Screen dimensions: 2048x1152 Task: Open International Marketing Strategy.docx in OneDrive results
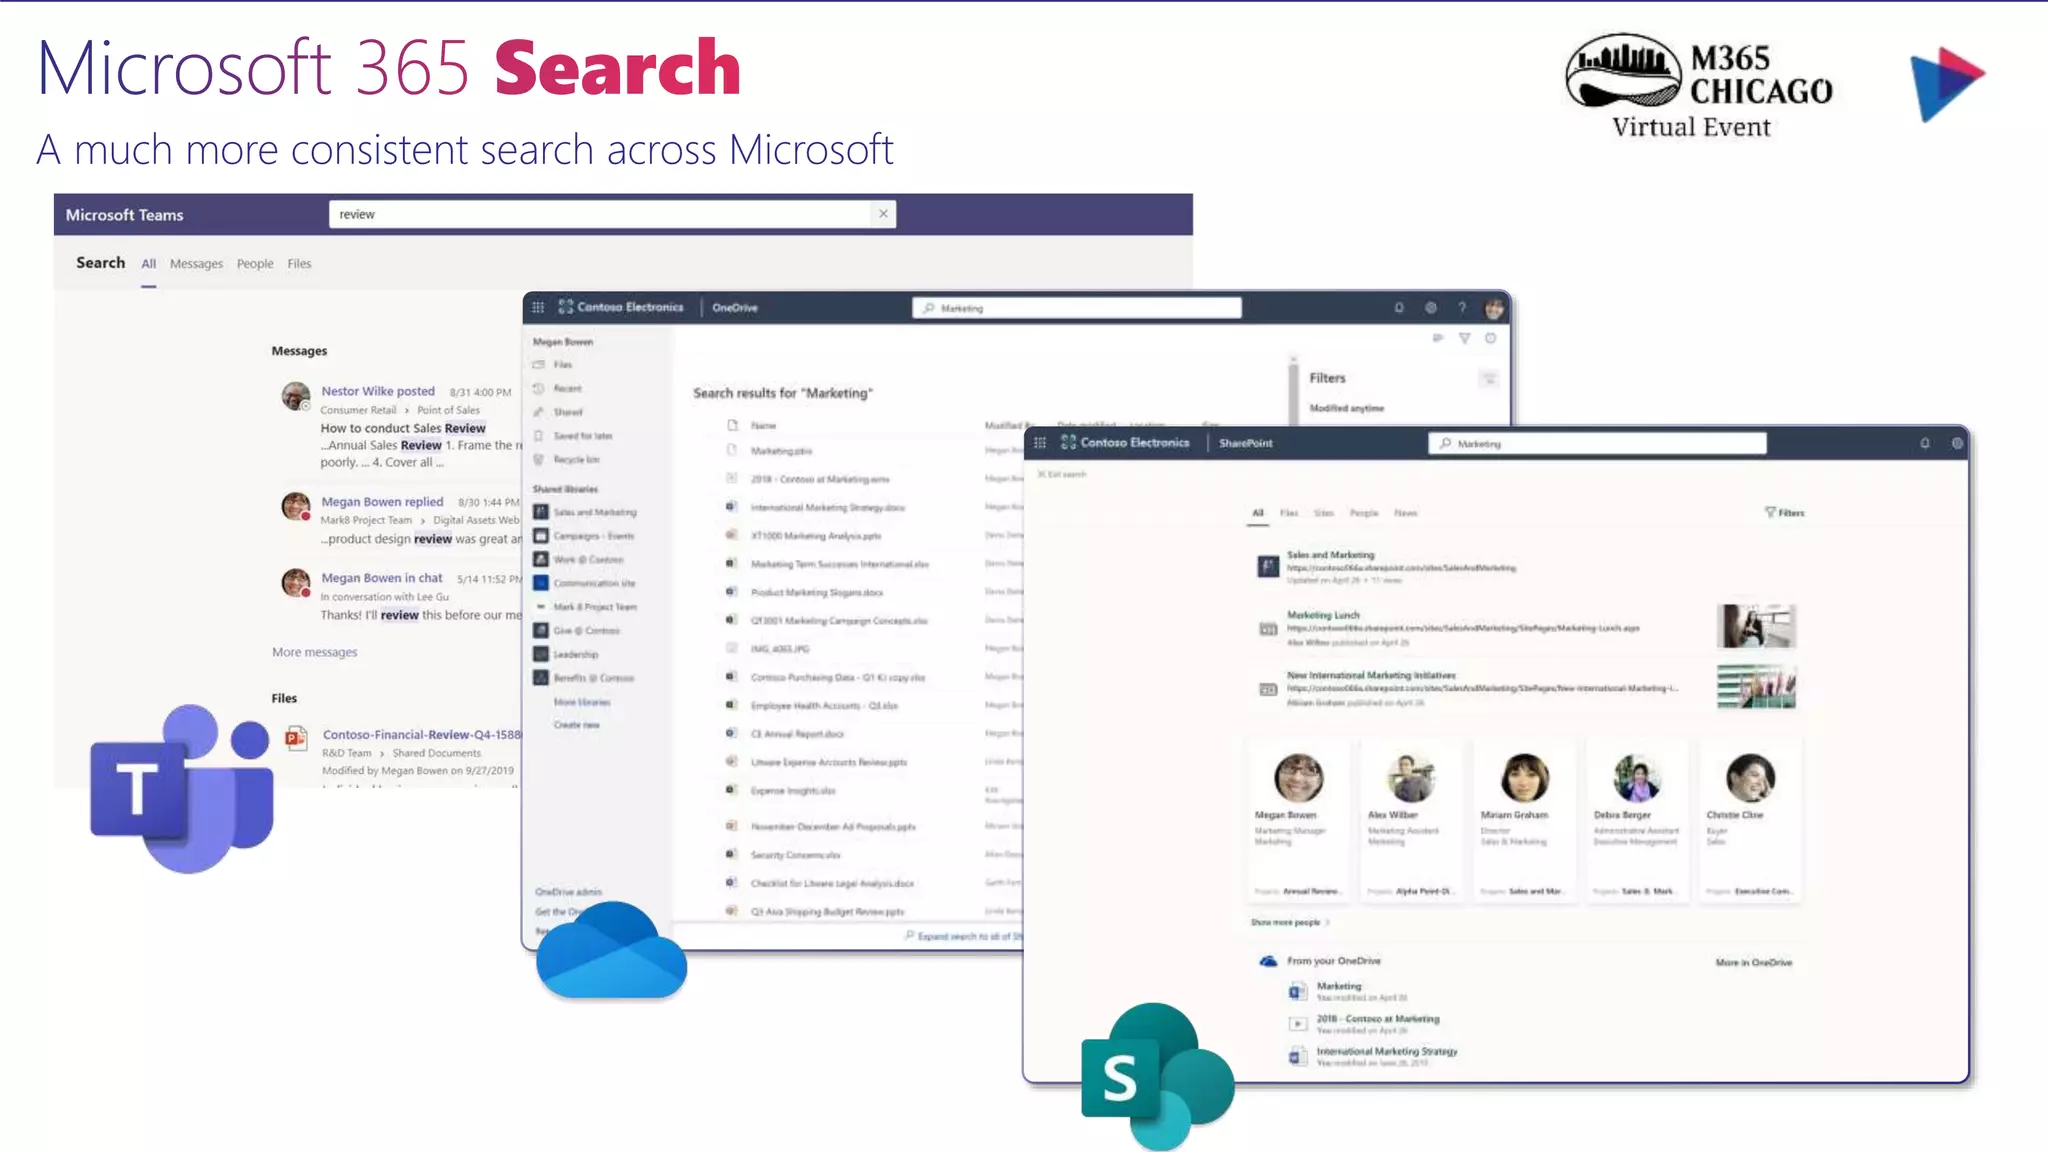(827, 508)
